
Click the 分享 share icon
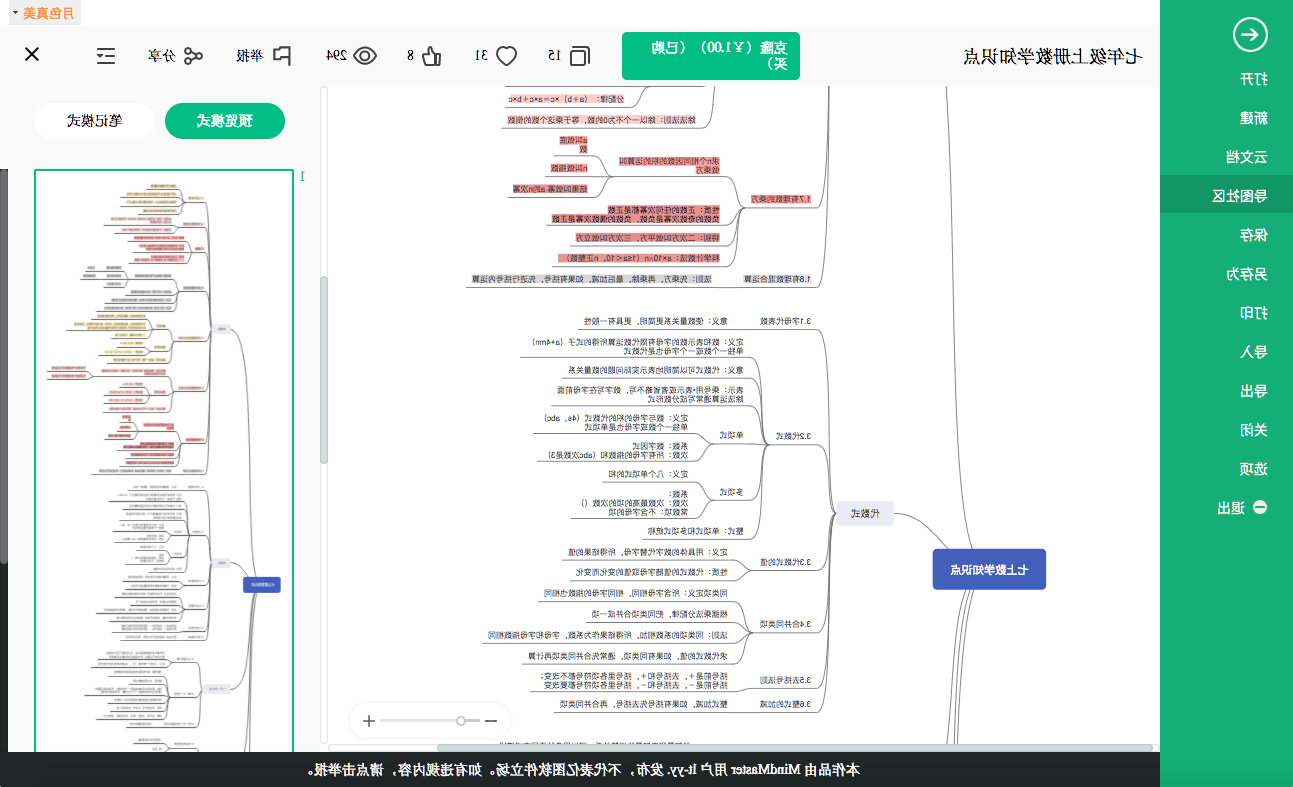pos(193,55)
